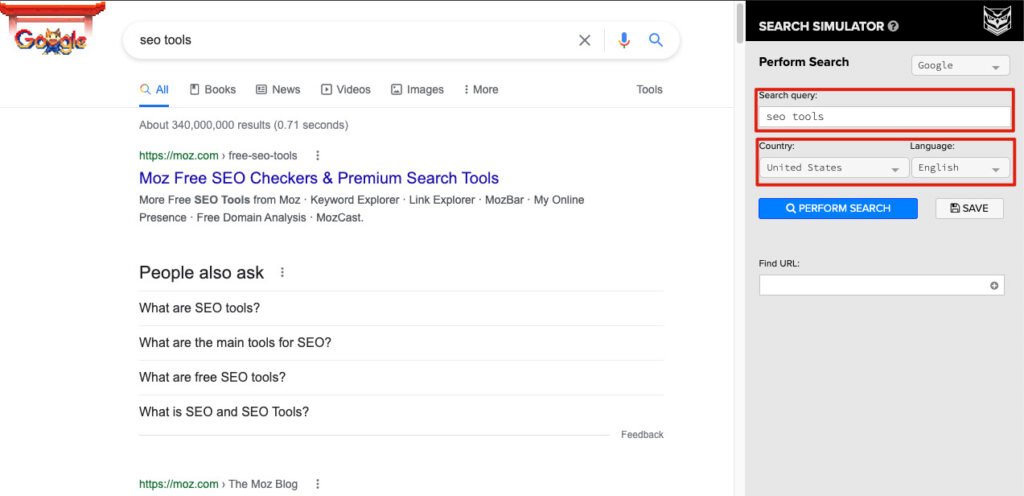Click the Google doodle logo
Image resolution: width=1024 pixels, height=496 pixels.
51,29
